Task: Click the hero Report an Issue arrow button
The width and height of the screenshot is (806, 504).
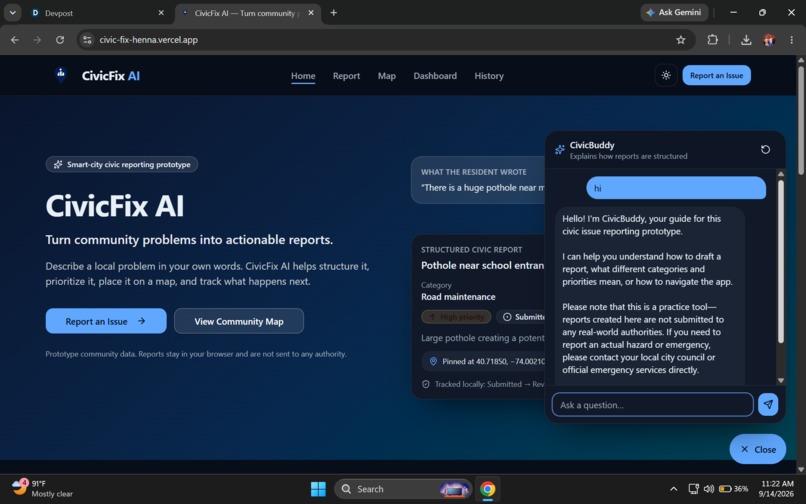Action: coord(106,321)
